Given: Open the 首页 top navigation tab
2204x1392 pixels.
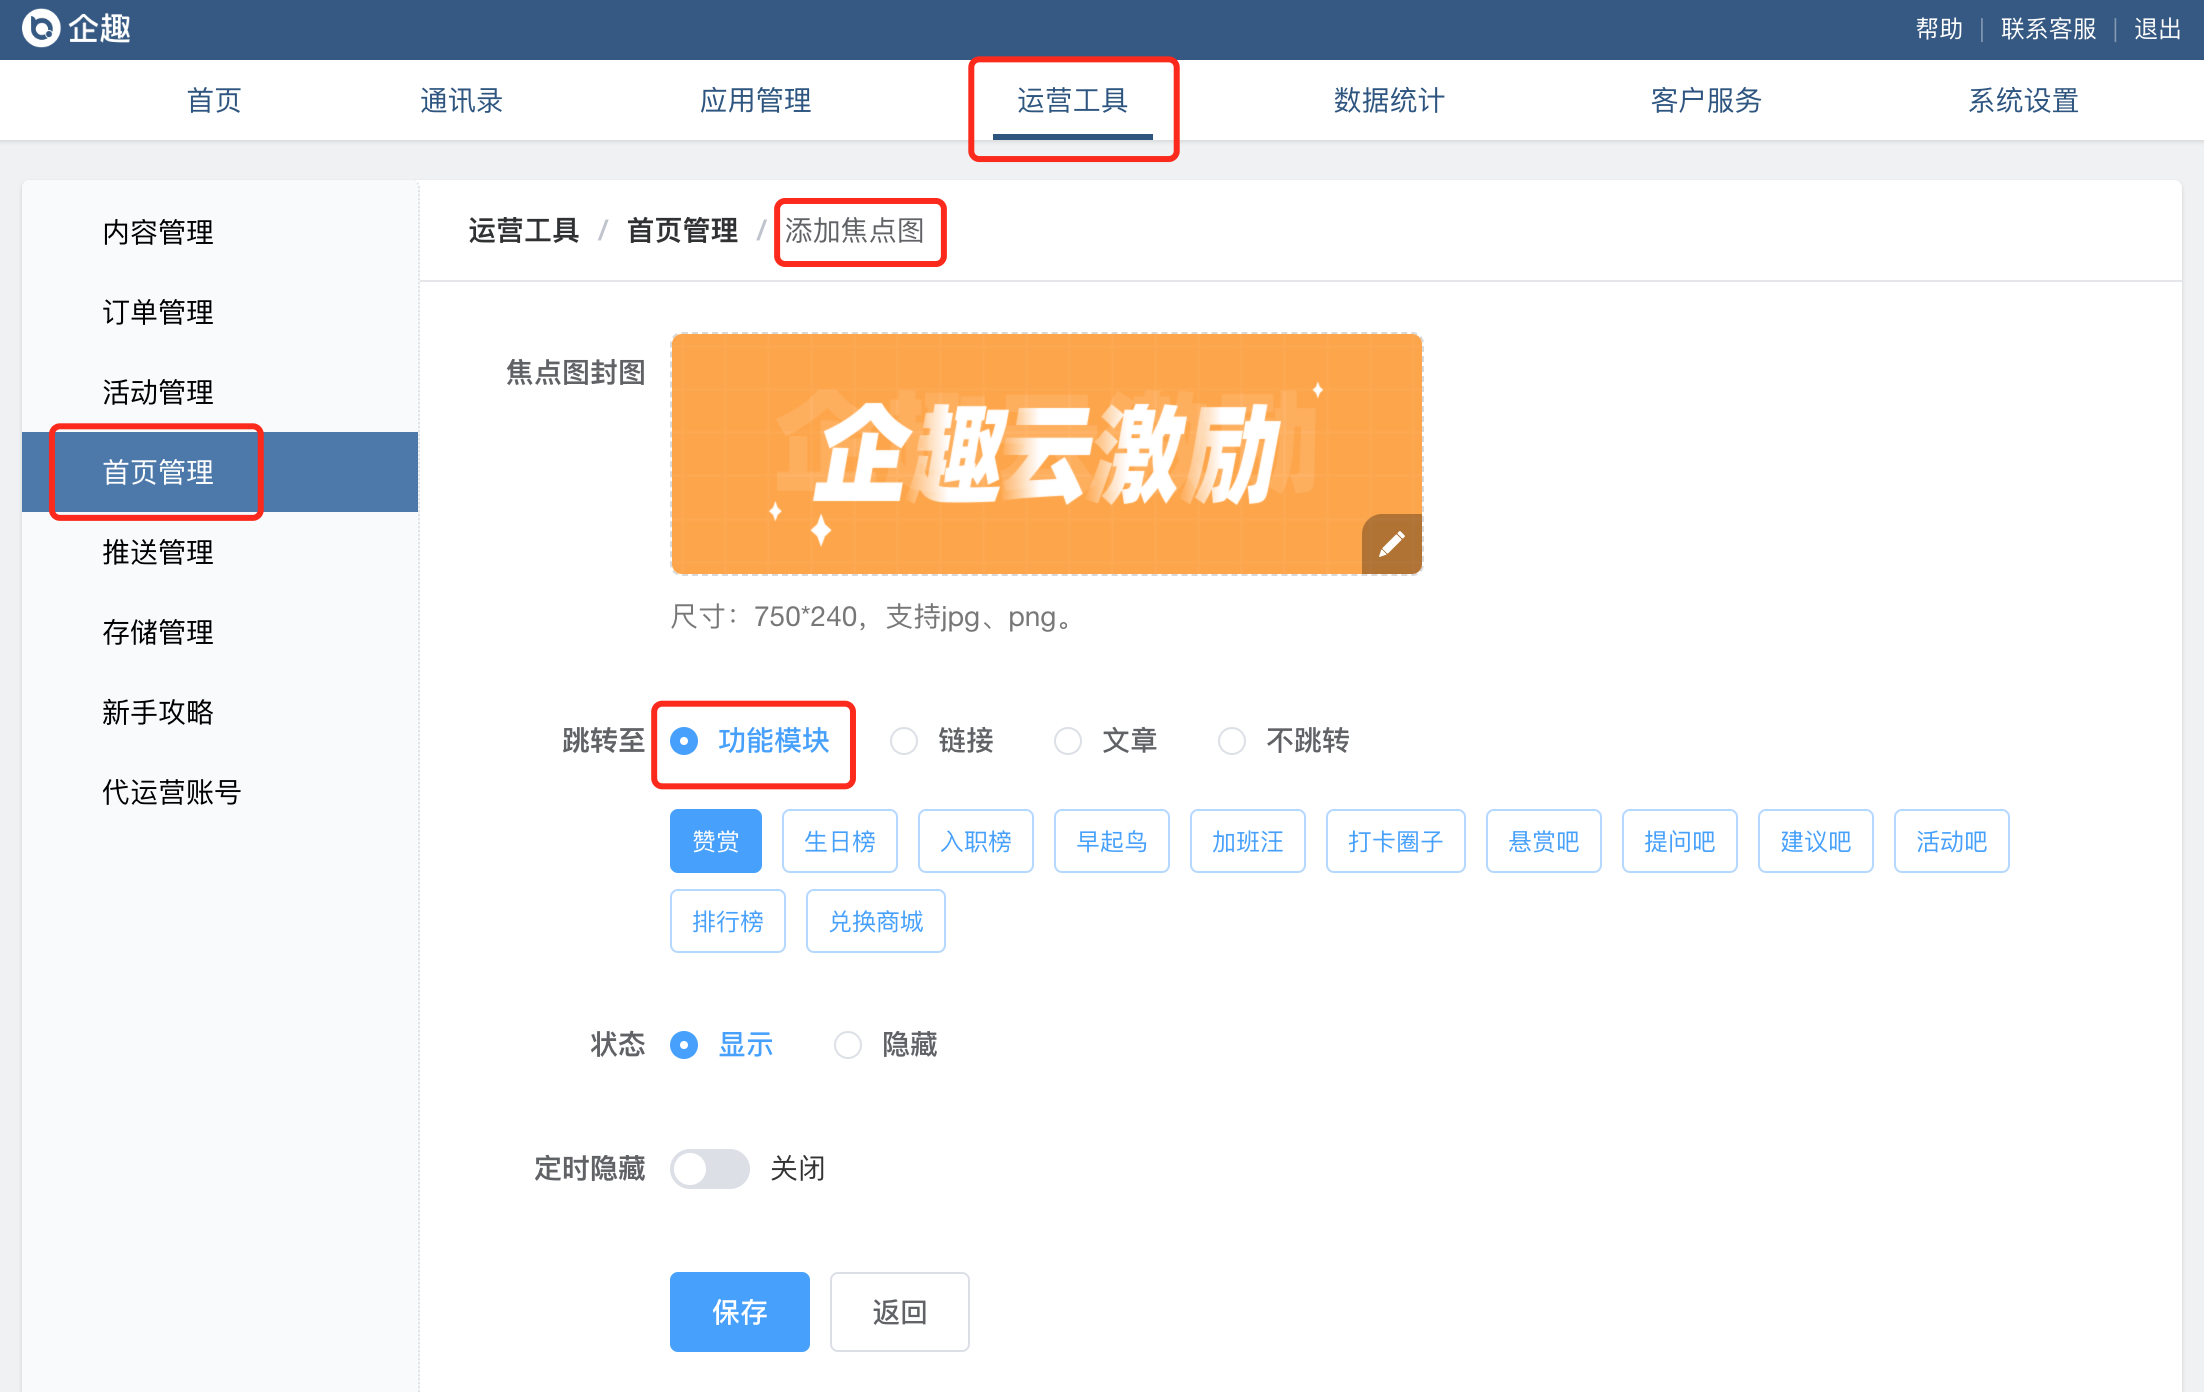Looking at the screenshot, I should [x=214, y=100].
